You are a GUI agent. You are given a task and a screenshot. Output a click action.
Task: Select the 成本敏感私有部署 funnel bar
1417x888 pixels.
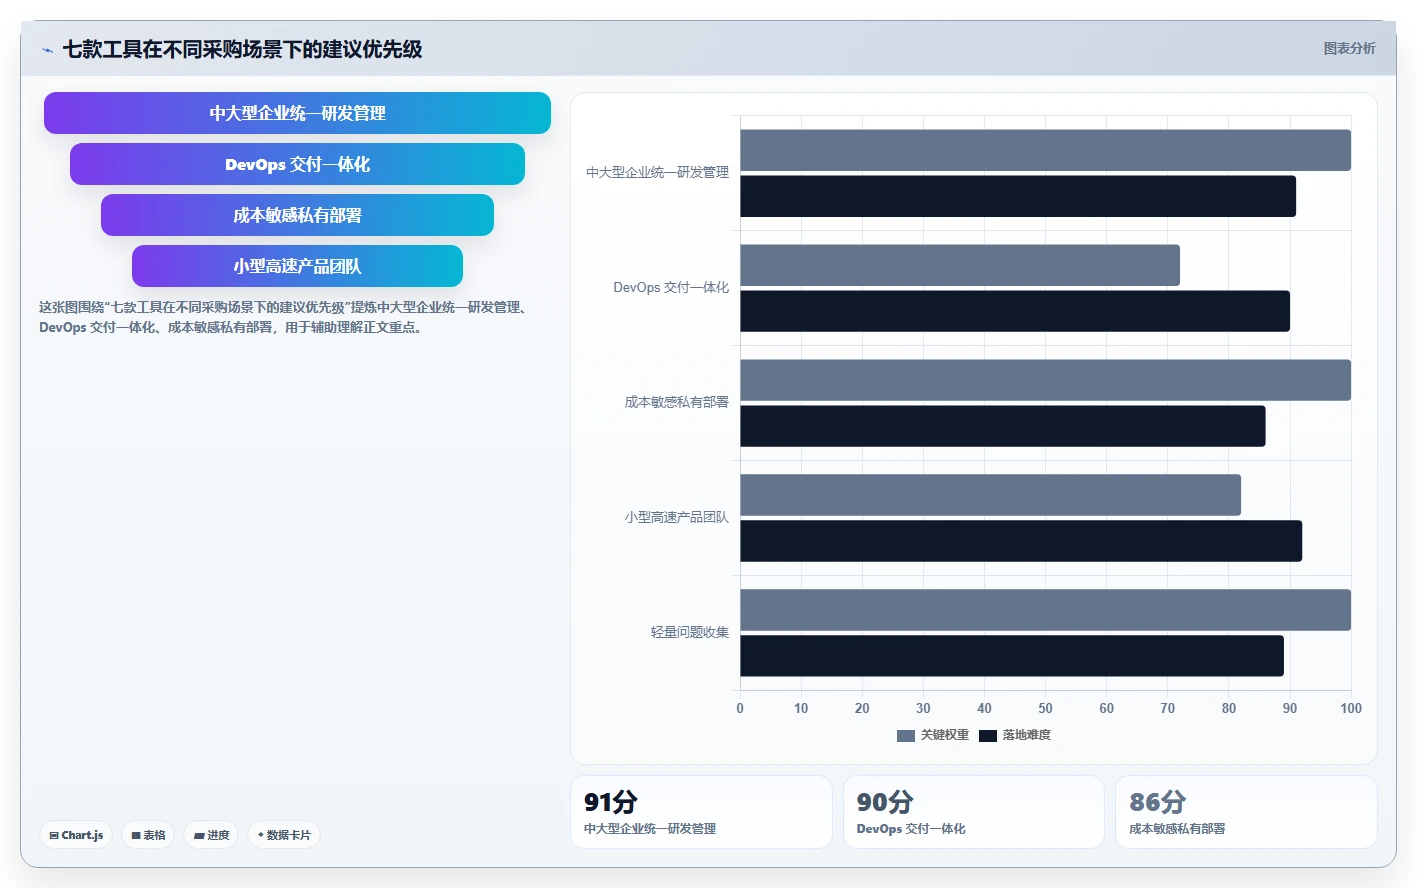tap(297, 215)
